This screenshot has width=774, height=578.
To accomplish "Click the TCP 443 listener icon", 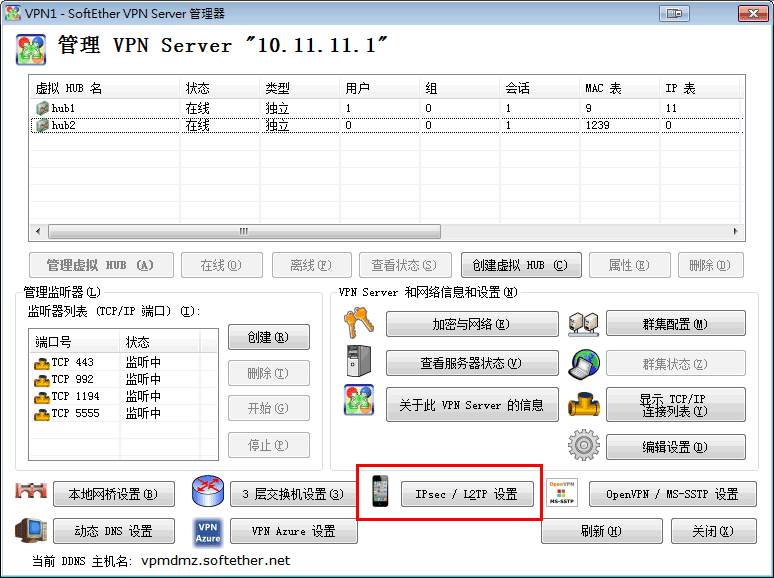I will [x=41, y=363].
